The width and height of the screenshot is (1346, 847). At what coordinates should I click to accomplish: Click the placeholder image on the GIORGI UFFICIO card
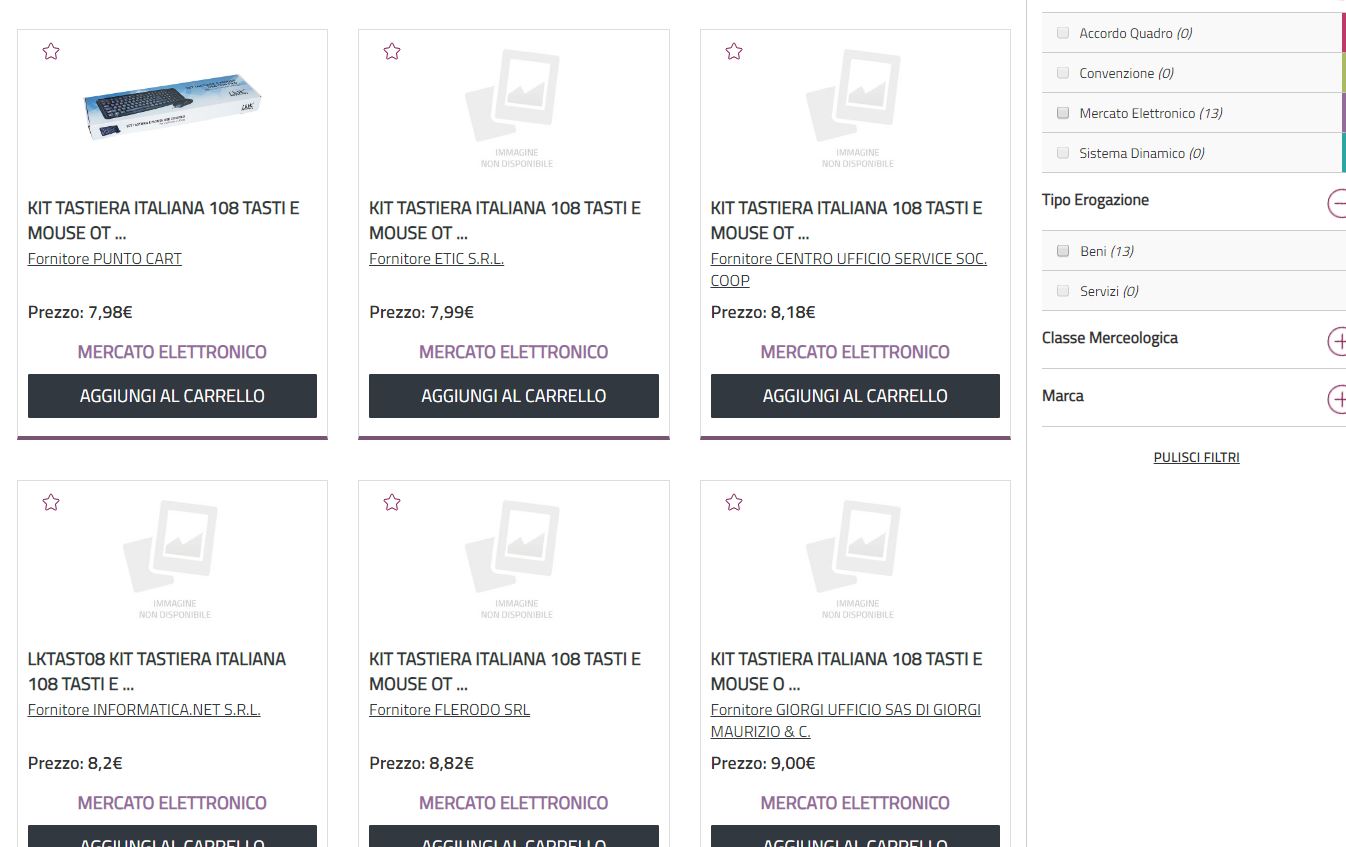coord(856,559)
